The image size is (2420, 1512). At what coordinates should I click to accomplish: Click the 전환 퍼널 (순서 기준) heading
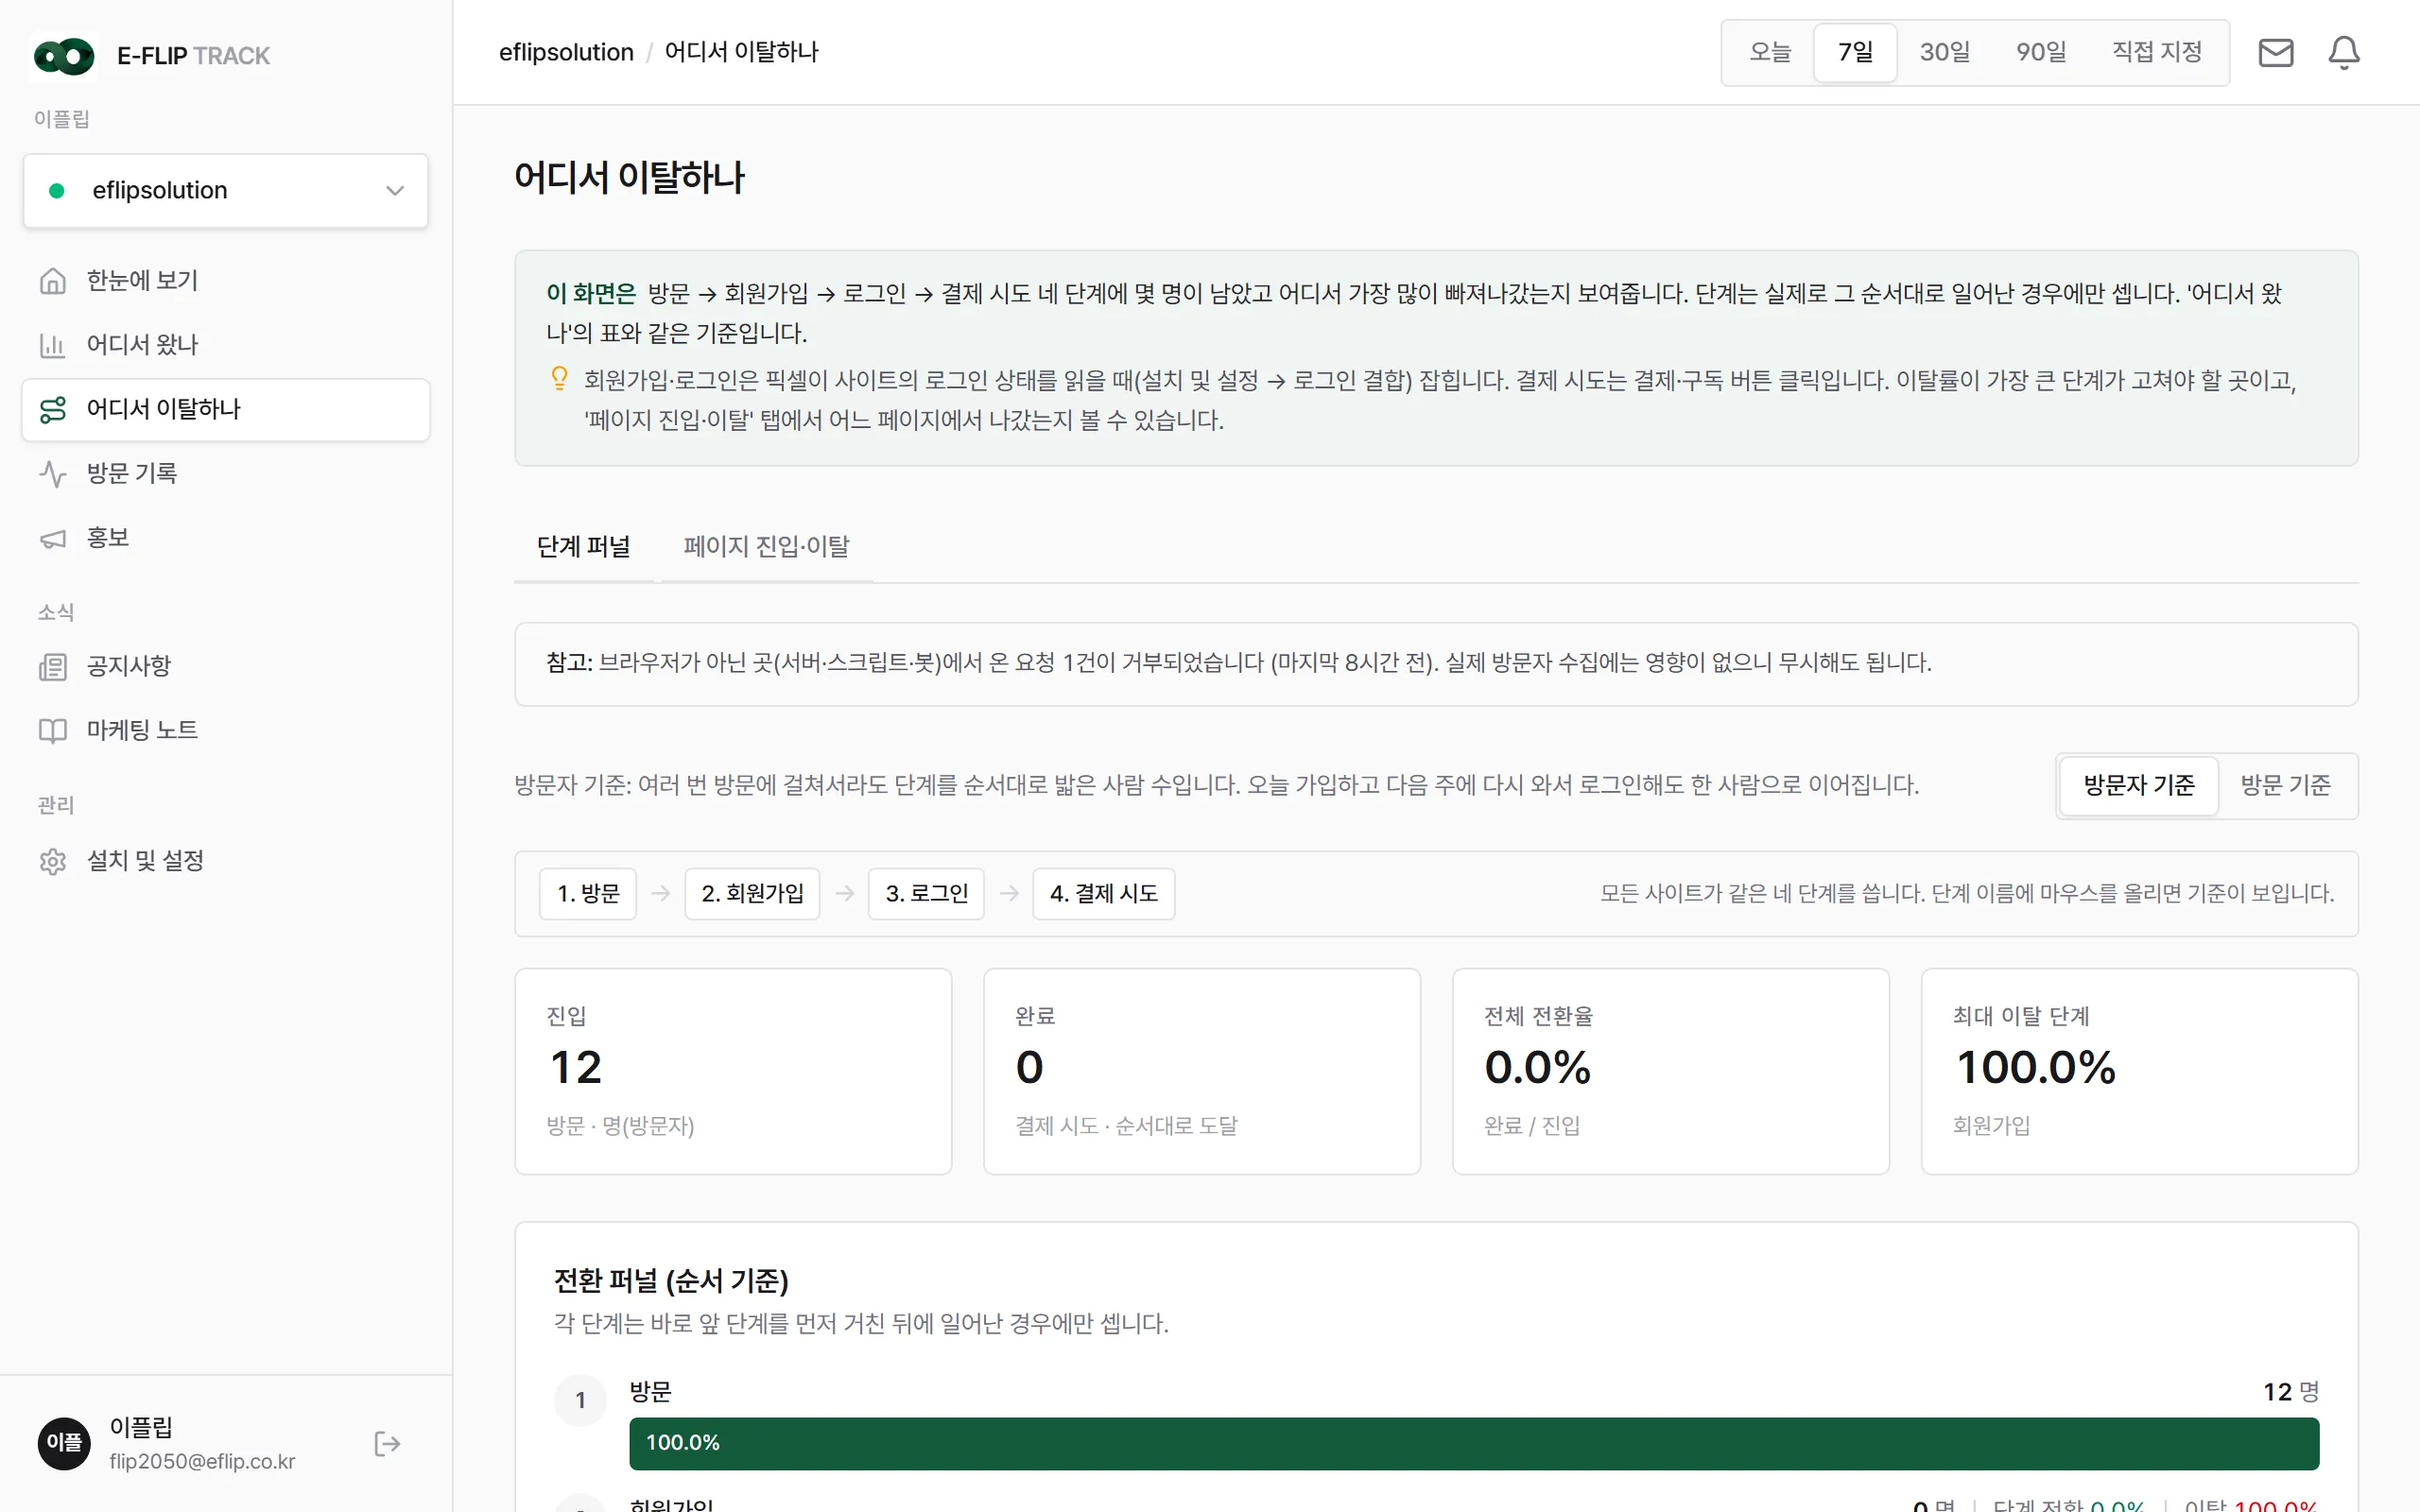click(671, 1280)
